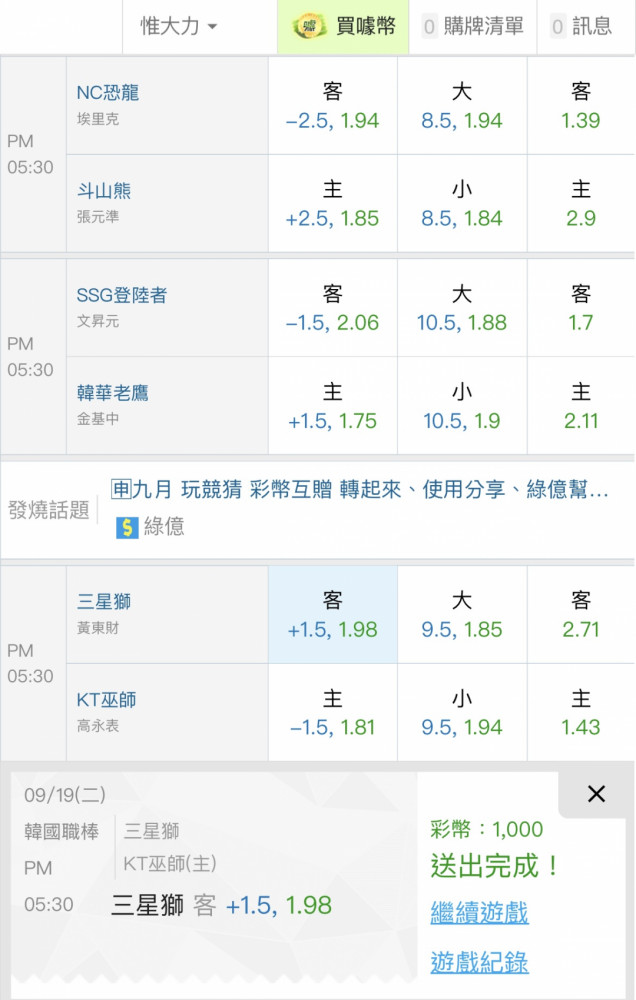This screenshot has width=636, height=1000.
Task: Open the 九月 玩競猜 hot topic link
Action: click(x=370, y=490)
